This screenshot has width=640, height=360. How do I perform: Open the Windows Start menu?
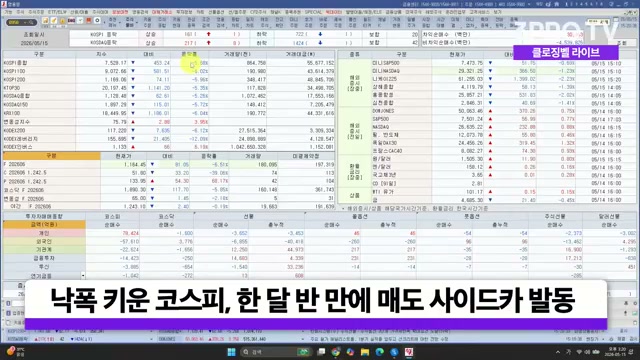tap(231, 352)
